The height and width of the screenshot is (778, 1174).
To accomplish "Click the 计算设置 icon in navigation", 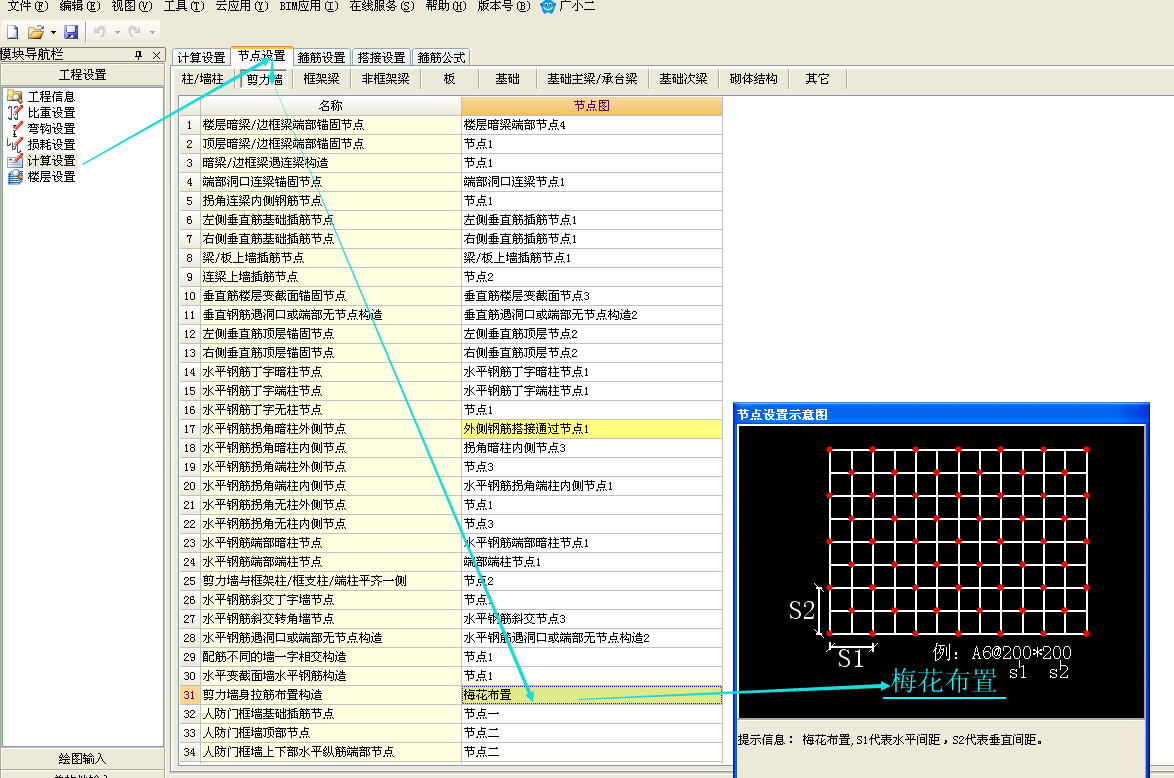I will coord(14,160).
